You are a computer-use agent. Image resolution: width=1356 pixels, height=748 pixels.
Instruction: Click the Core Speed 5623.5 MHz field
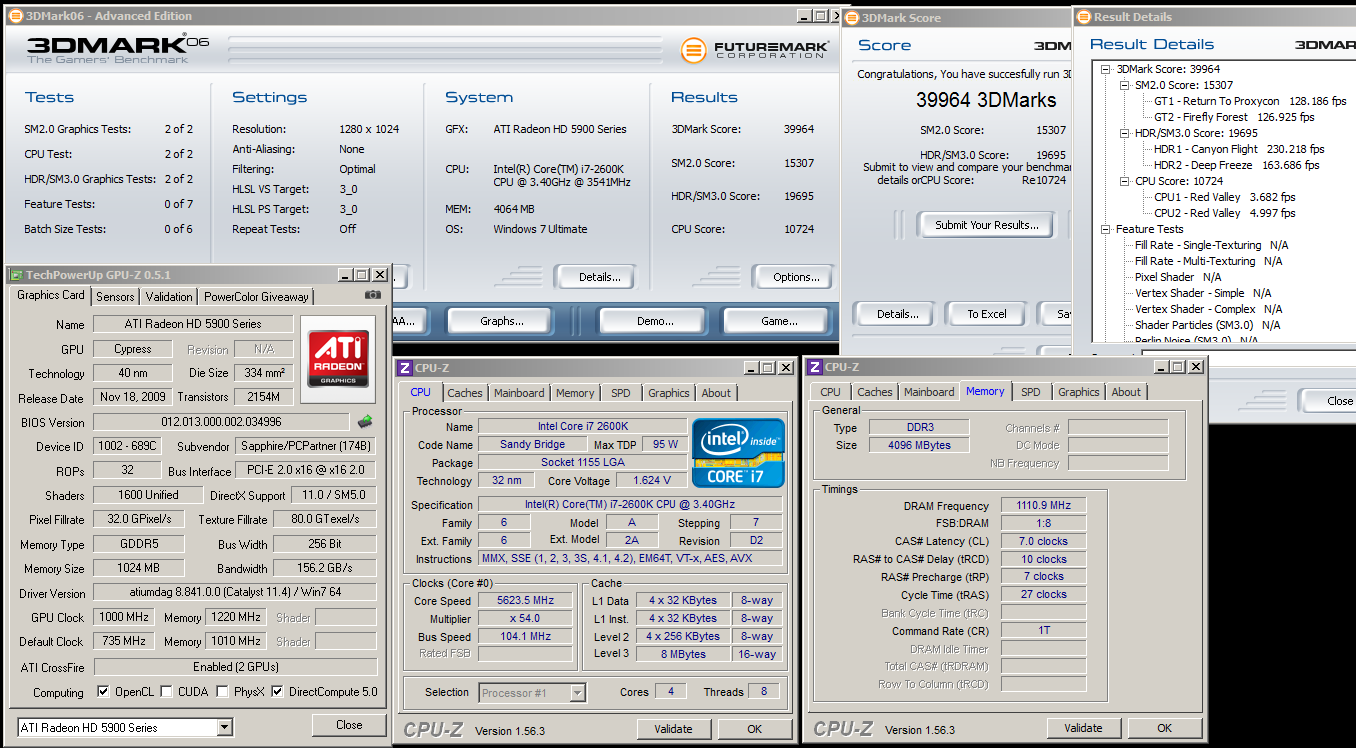(x=525, y=601)
